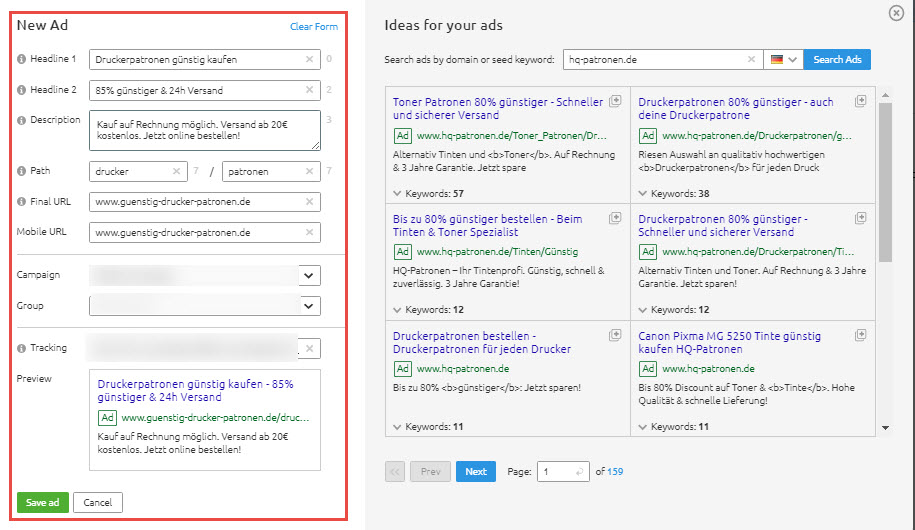The height and width of the screenshot is (530, 915).
Task: Copy 'Toner Patronen 80% günstiger' ad to form
Action: [x=615, y=101]
